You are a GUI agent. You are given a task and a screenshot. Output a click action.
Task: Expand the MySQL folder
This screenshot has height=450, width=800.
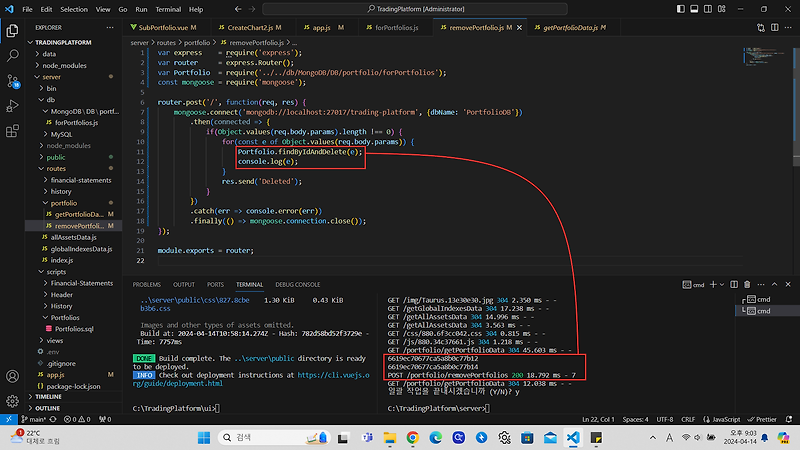point(73,134)
